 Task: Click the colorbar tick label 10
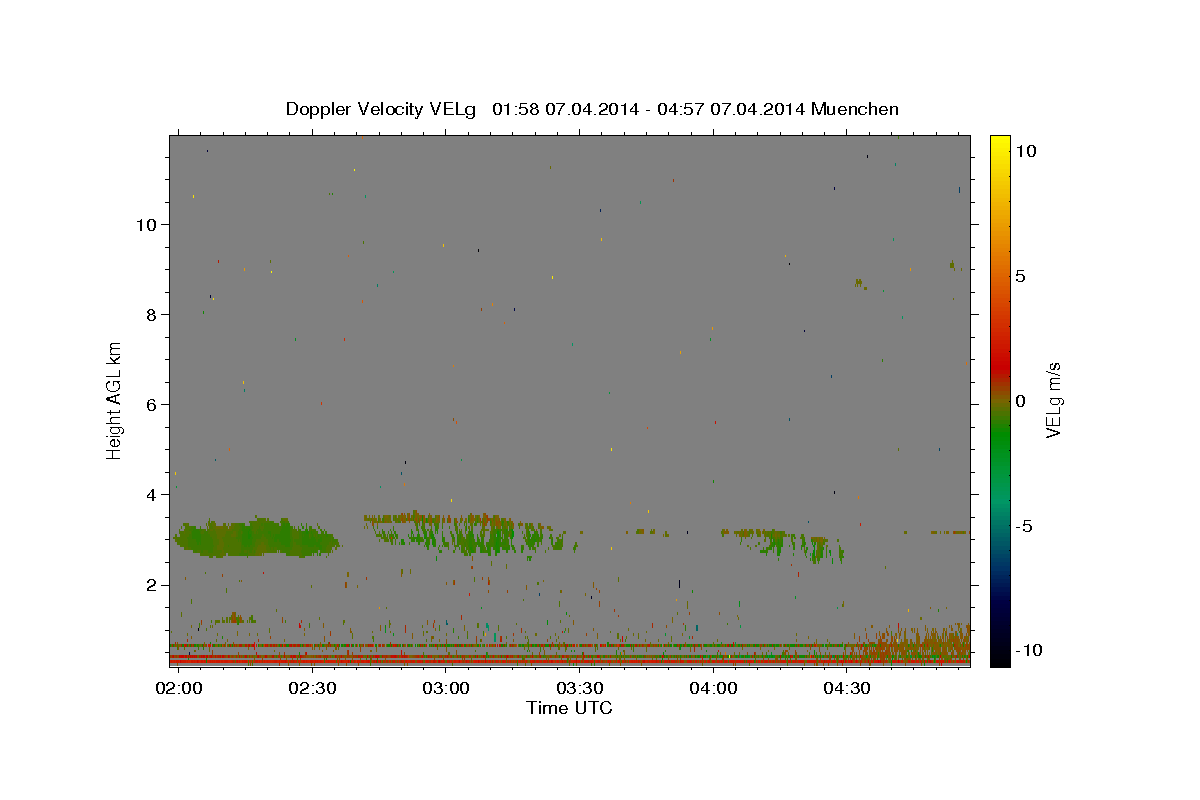point(1025,151)
